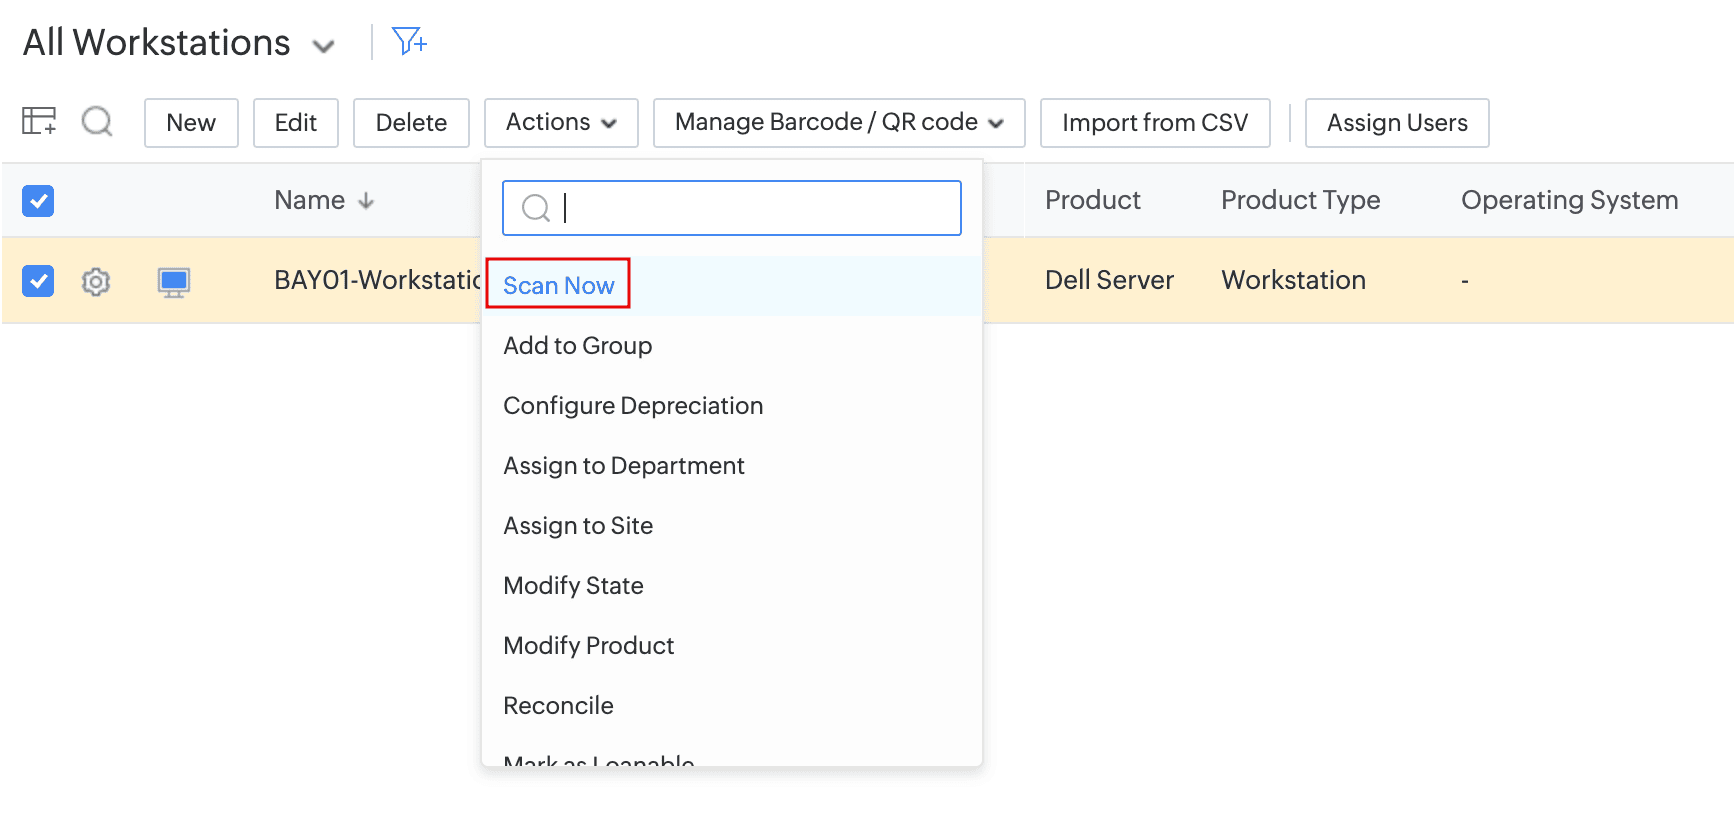Uncheck the BAY01 workstation row checkbox

38,281
